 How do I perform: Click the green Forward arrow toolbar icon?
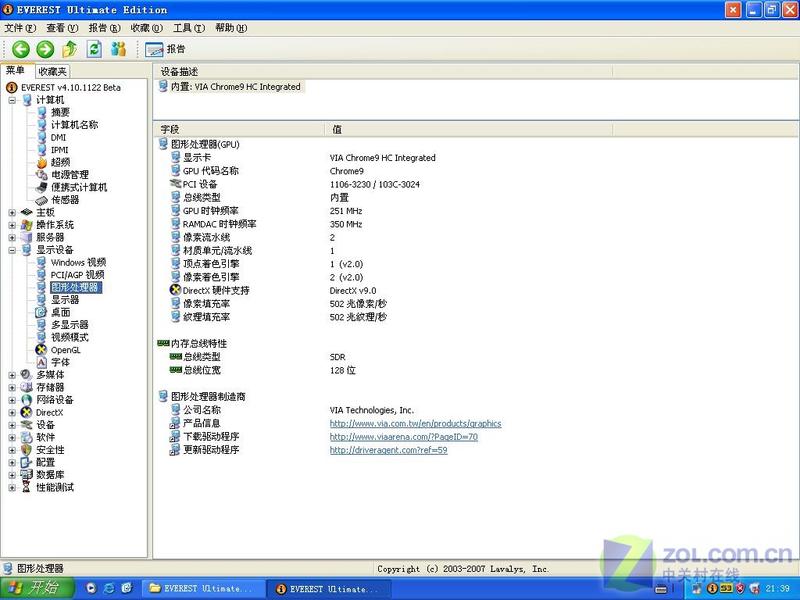tap(45, 49)
